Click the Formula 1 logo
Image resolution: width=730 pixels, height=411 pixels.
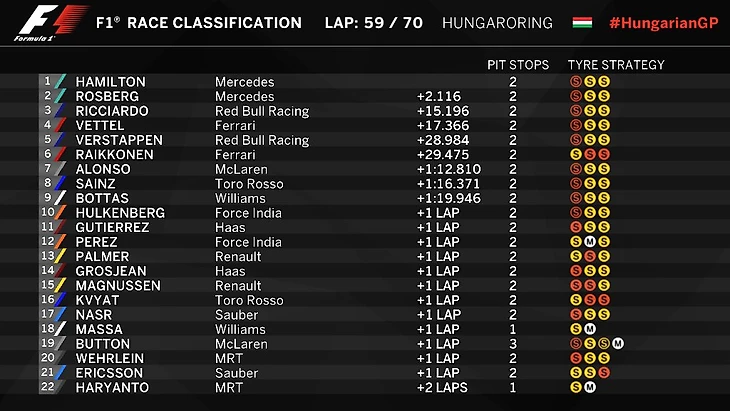point(52,23)
